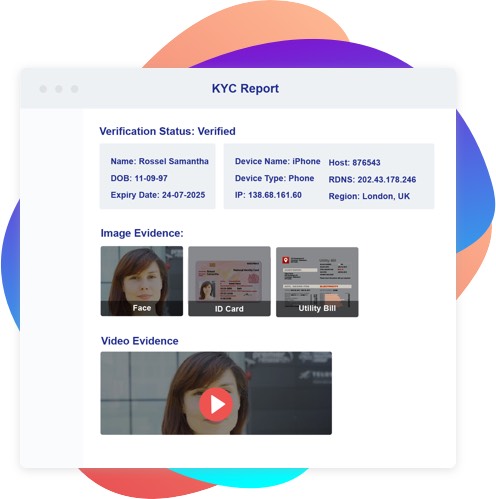Viewport: 496px width, 499px height.
Task: Click the middle gray window control dot
Action: (x=59, y=89)
